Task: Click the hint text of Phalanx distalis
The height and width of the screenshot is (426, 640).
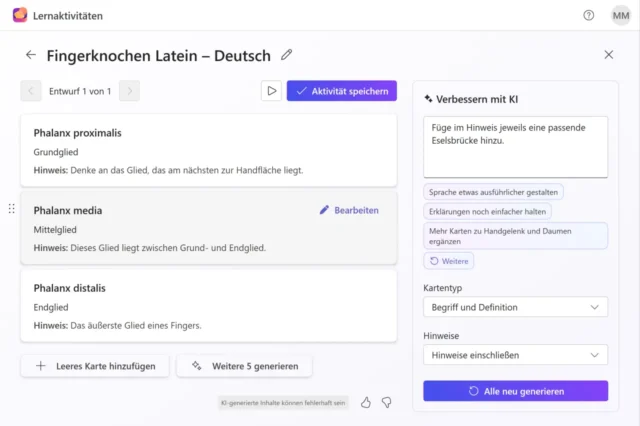Action: pyautogui.click(x=118, y=326)
